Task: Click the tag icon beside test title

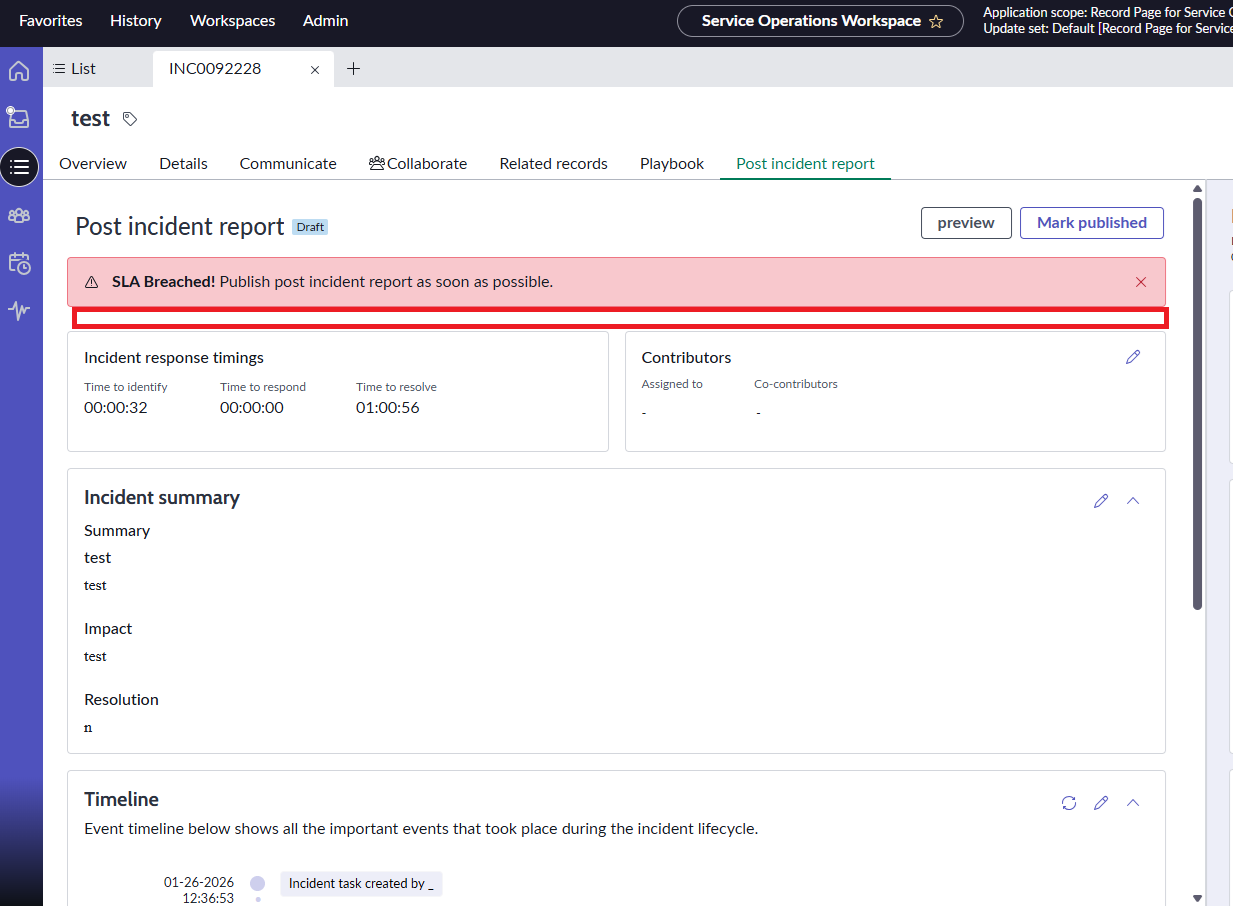Action: point(129,119)
